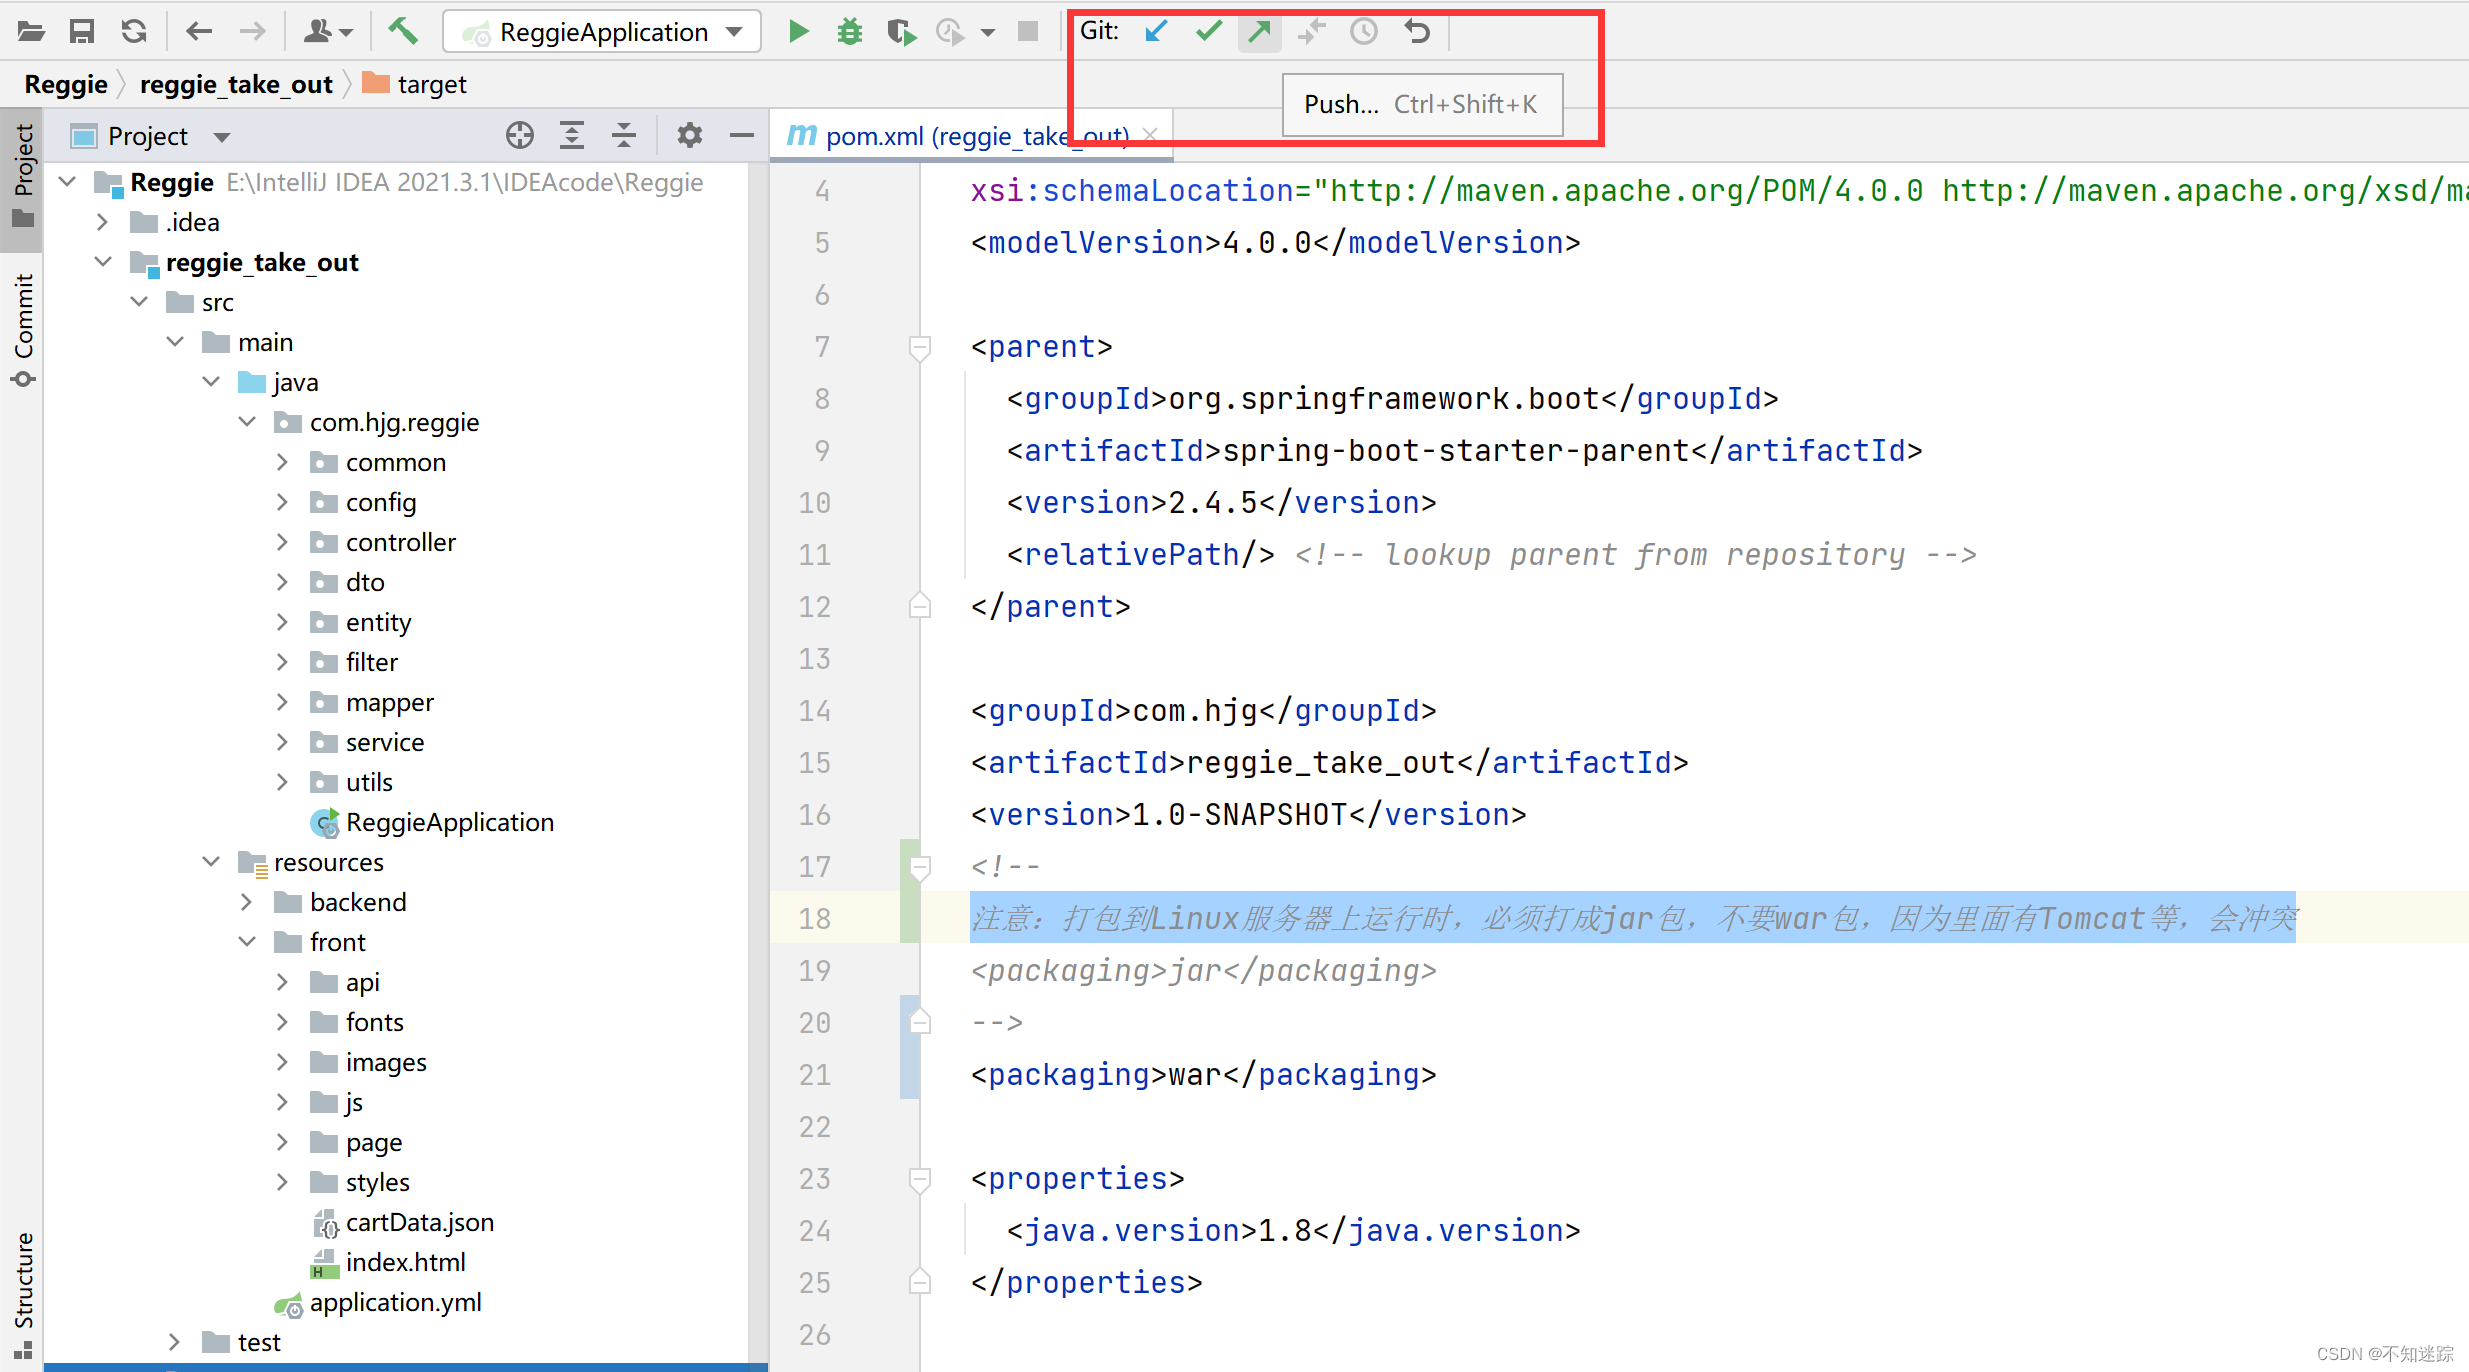Click the Reggie breadcrumb
The width and height of the screenshot is (2469, 1372).
pos(66,84)
